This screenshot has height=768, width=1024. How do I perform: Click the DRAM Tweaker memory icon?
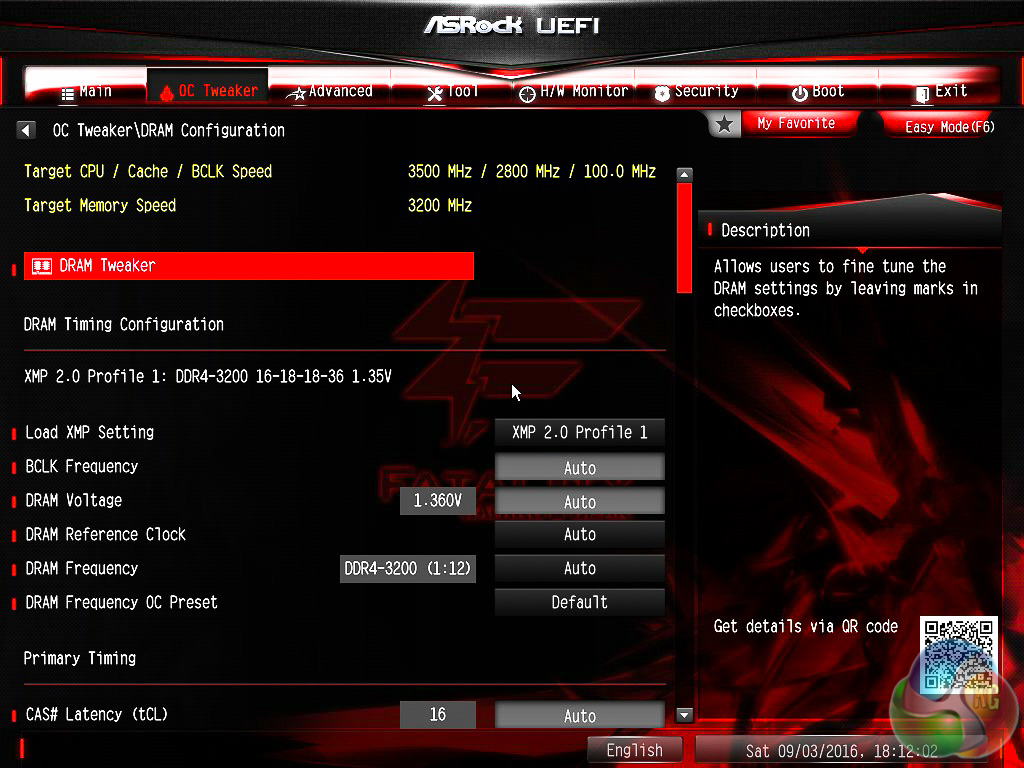42,266
